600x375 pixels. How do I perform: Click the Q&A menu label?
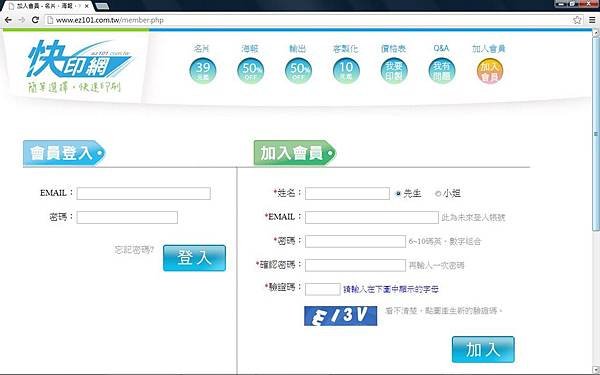441,49
